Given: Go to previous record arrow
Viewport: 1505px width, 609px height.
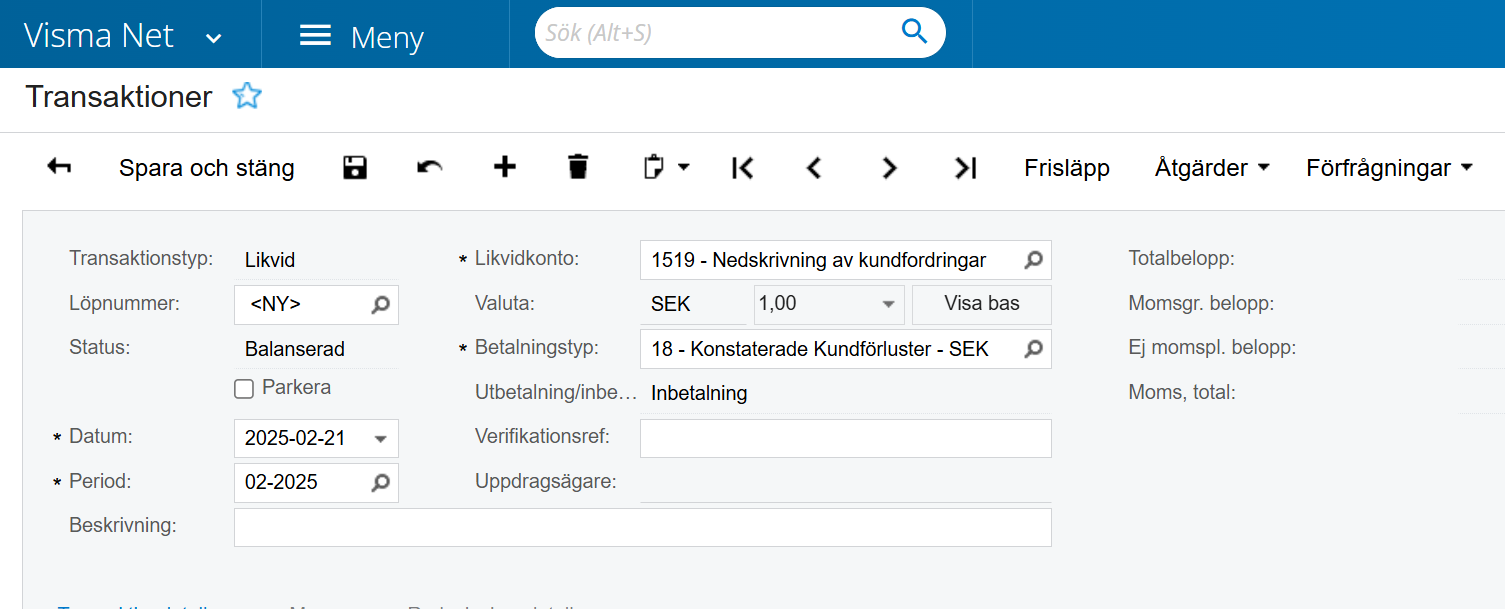Looking at the screenshot, I should [x=814, y=168].
